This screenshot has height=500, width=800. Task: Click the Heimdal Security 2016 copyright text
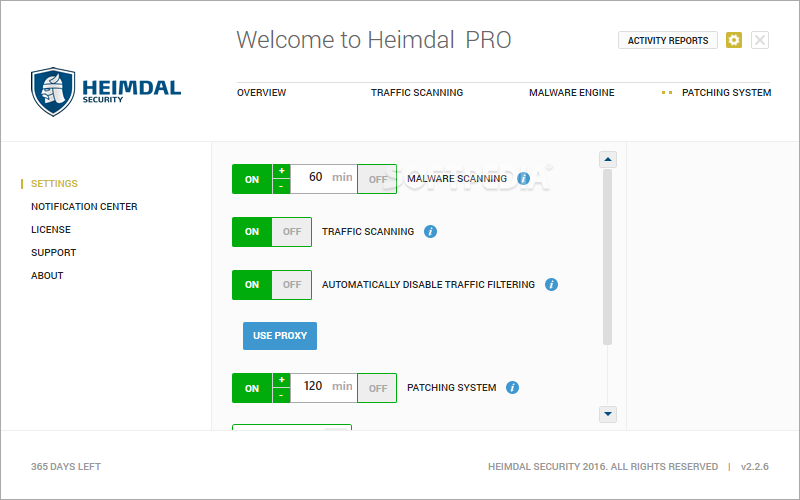(x=603, y=467)
